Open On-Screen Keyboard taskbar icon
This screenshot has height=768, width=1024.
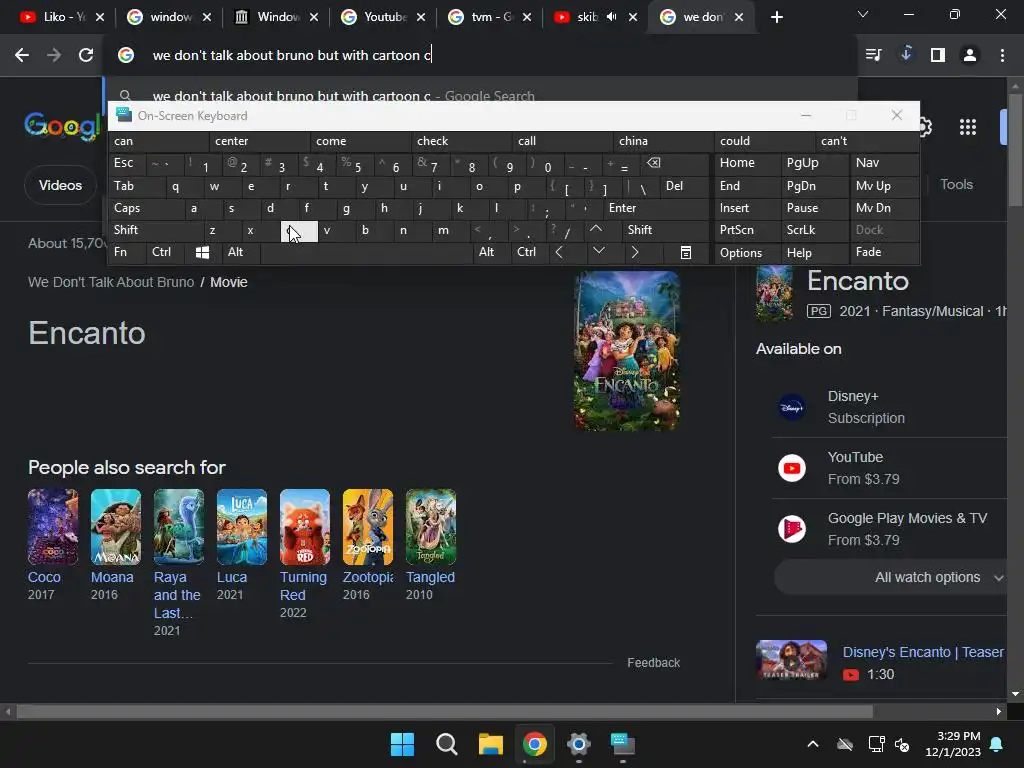622,744
